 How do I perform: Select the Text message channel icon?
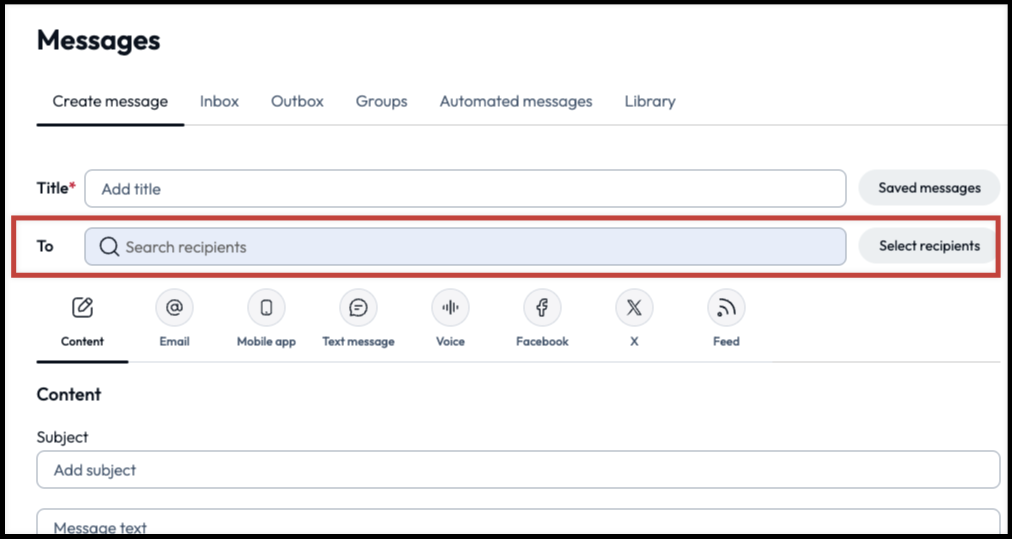point(358,308)
